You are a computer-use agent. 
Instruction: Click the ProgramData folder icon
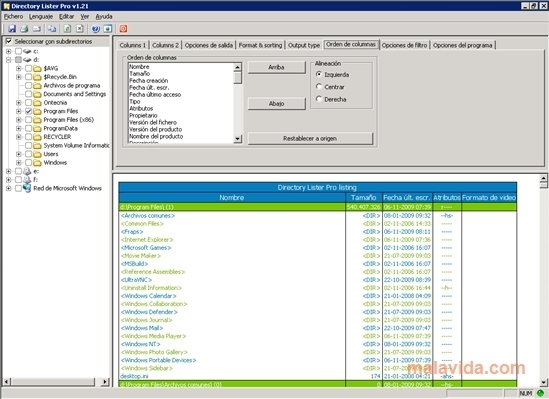click(37, 128)
